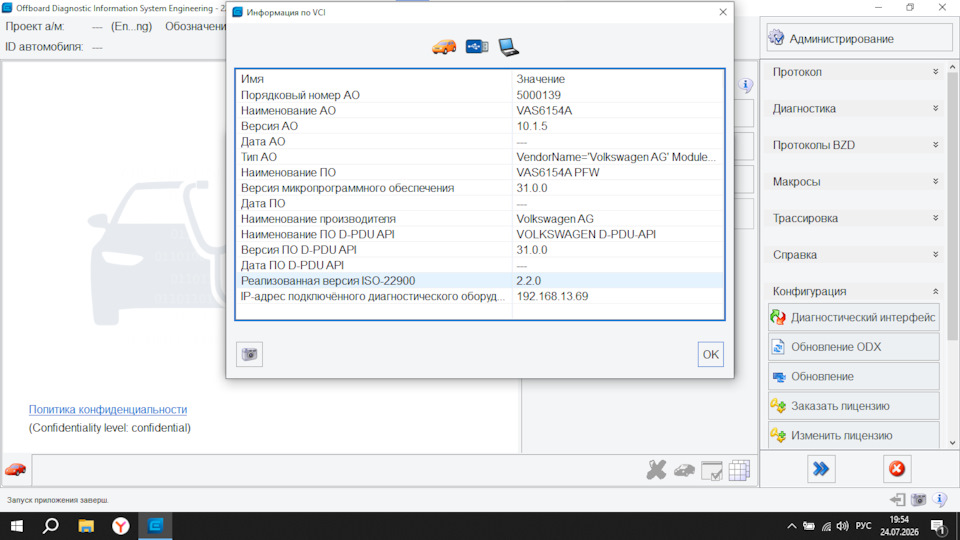Click the Имя column header
Viewport: 960px width, 540px height.
[x=373, y=79]
